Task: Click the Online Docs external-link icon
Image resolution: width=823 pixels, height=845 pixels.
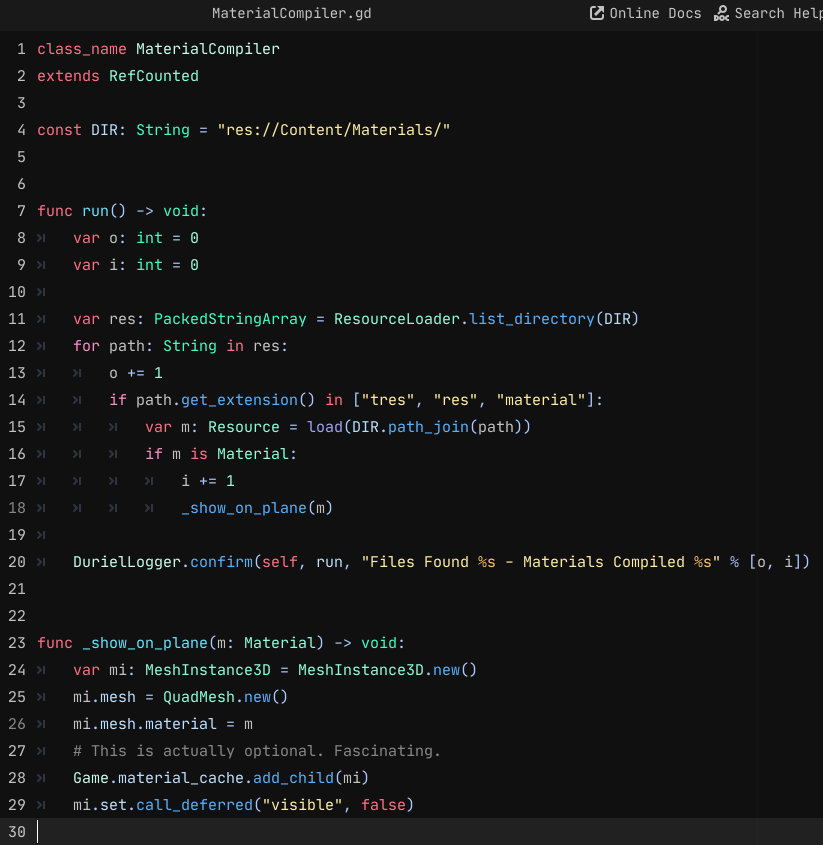Action: 597,13
